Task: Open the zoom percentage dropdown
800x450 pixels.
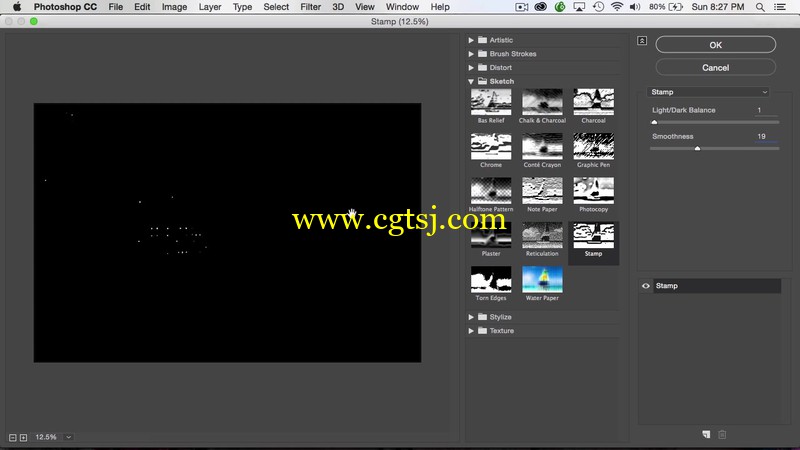Action: click(x=68, y=437)
